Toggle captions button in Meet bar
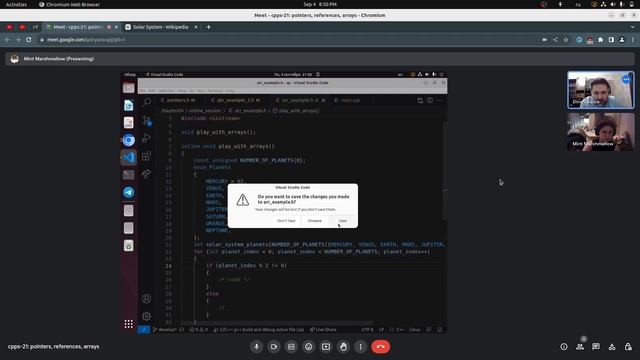This screenshot has height=360, width=640. click(x=291, y=347)
